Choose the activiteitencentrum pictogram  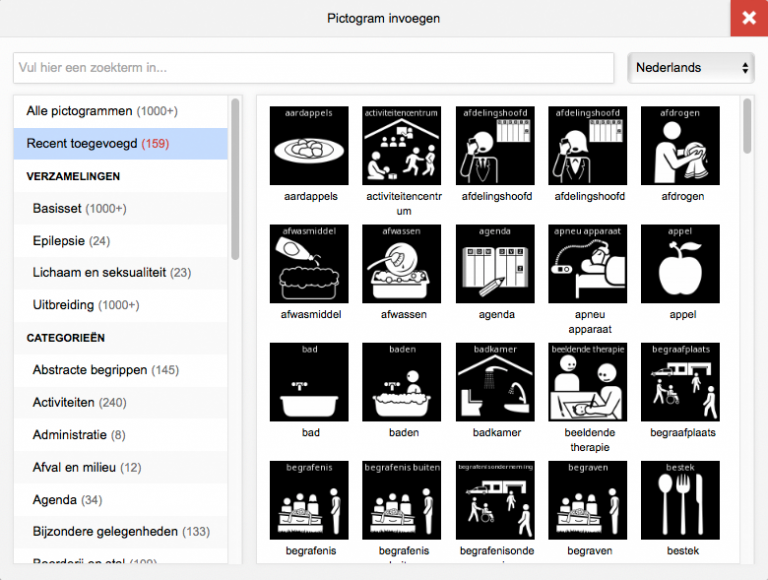[402, 146]
